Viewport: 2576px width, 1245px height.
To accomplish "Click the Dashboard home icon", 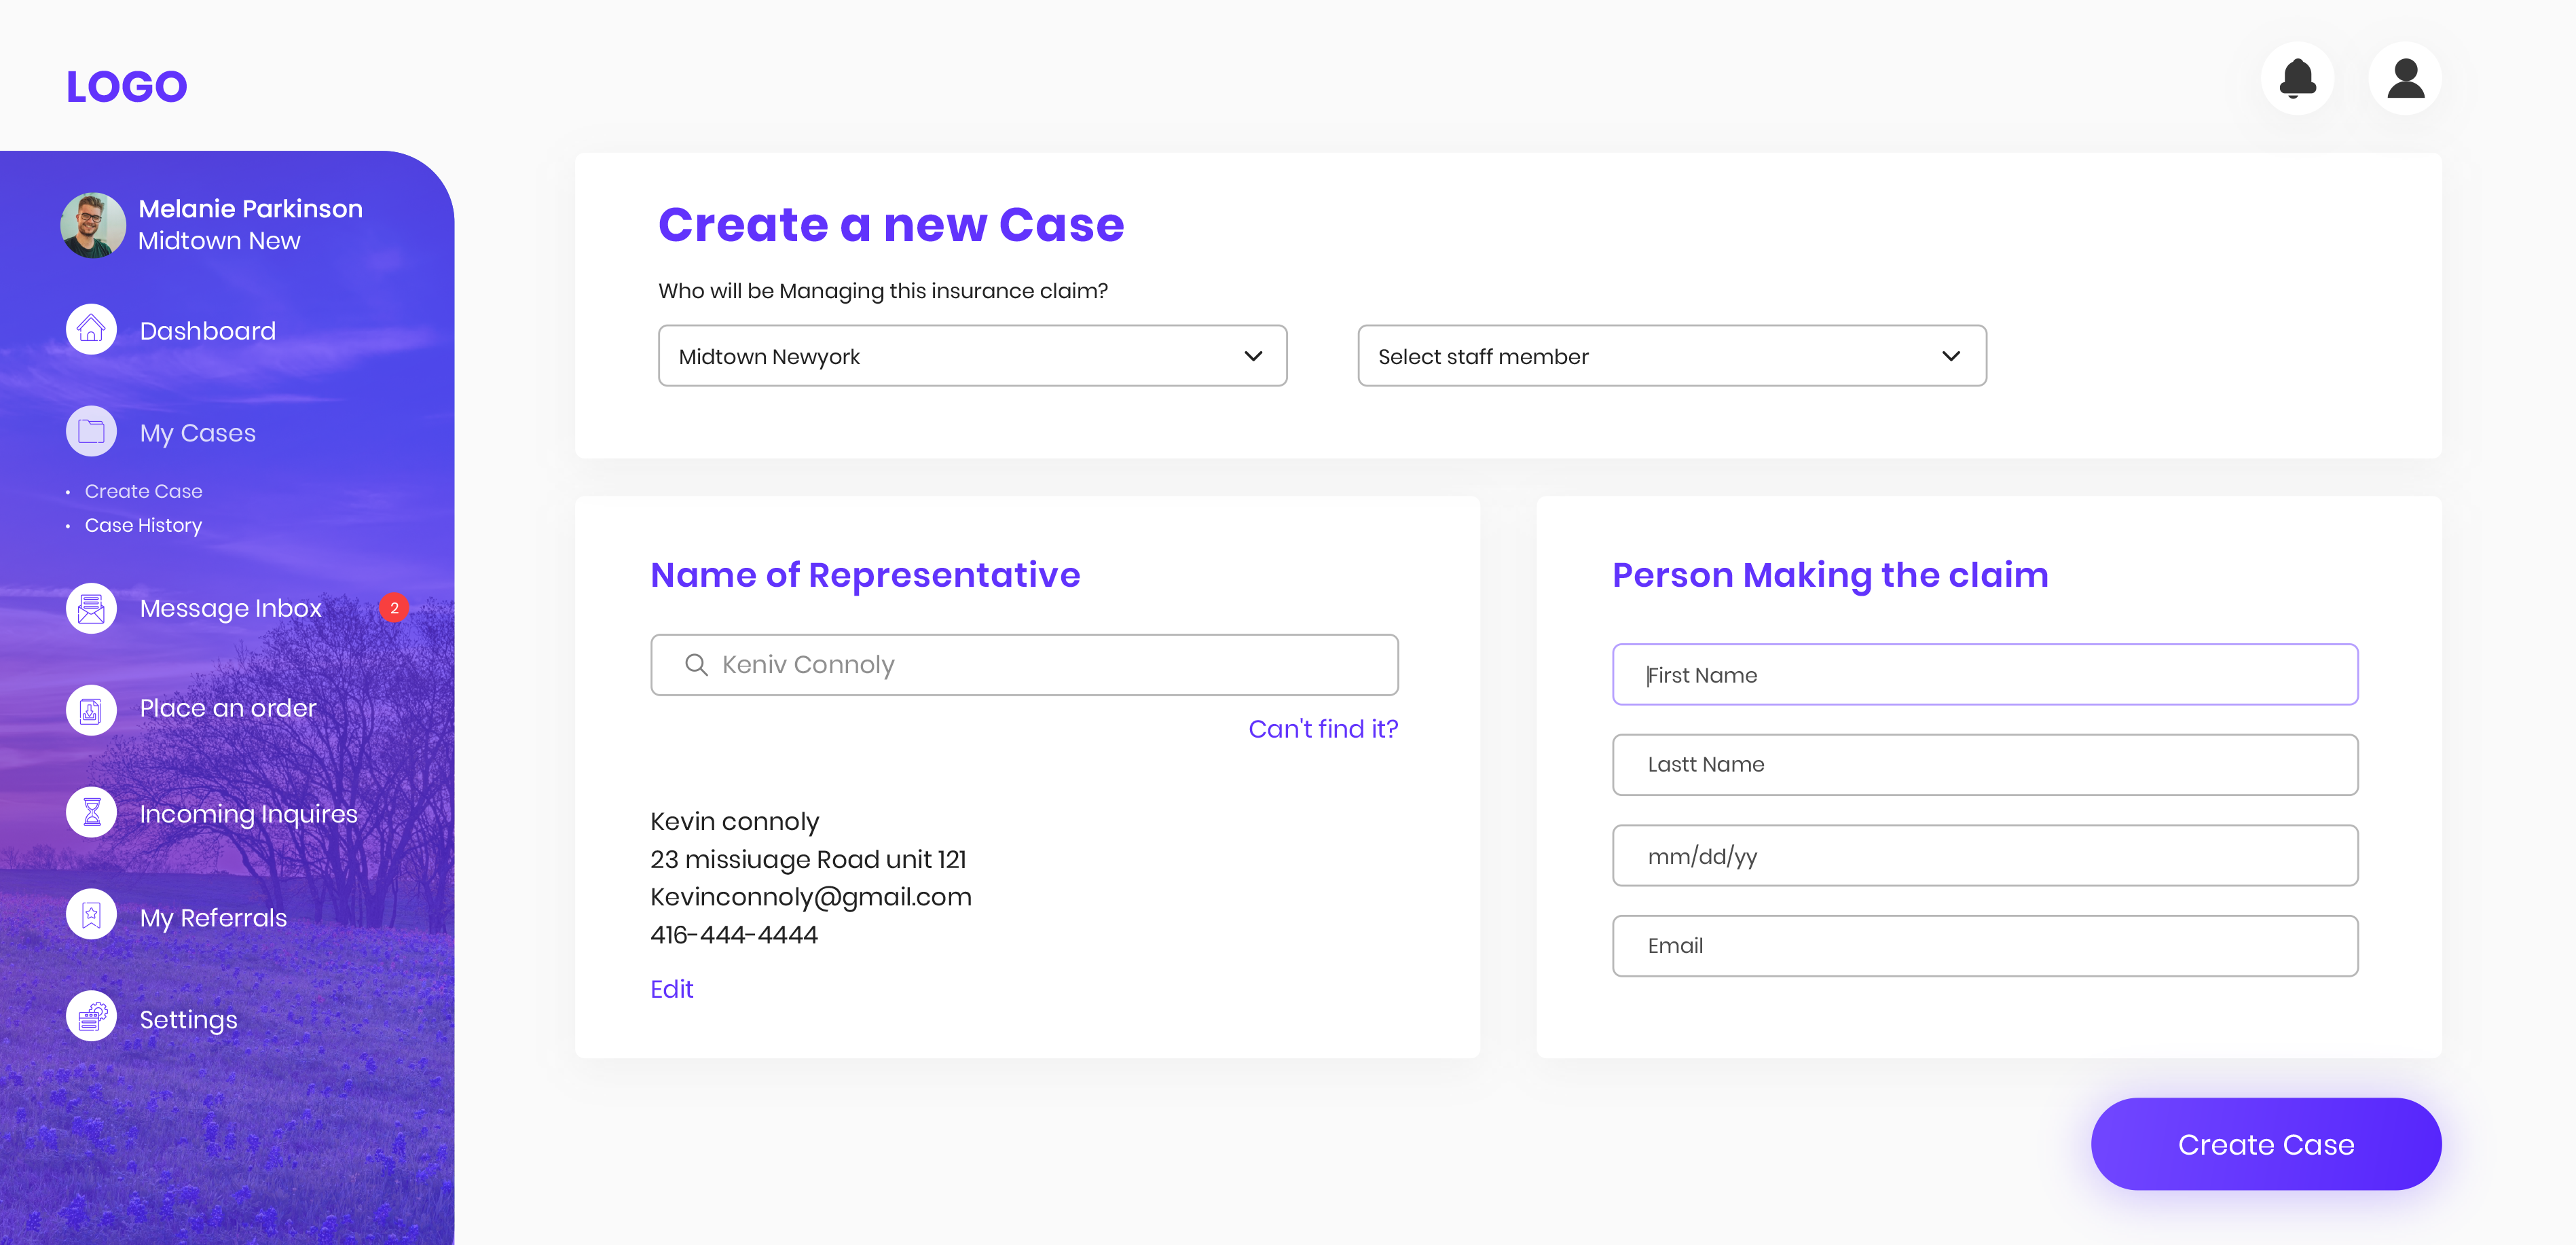I will (91, 329).
